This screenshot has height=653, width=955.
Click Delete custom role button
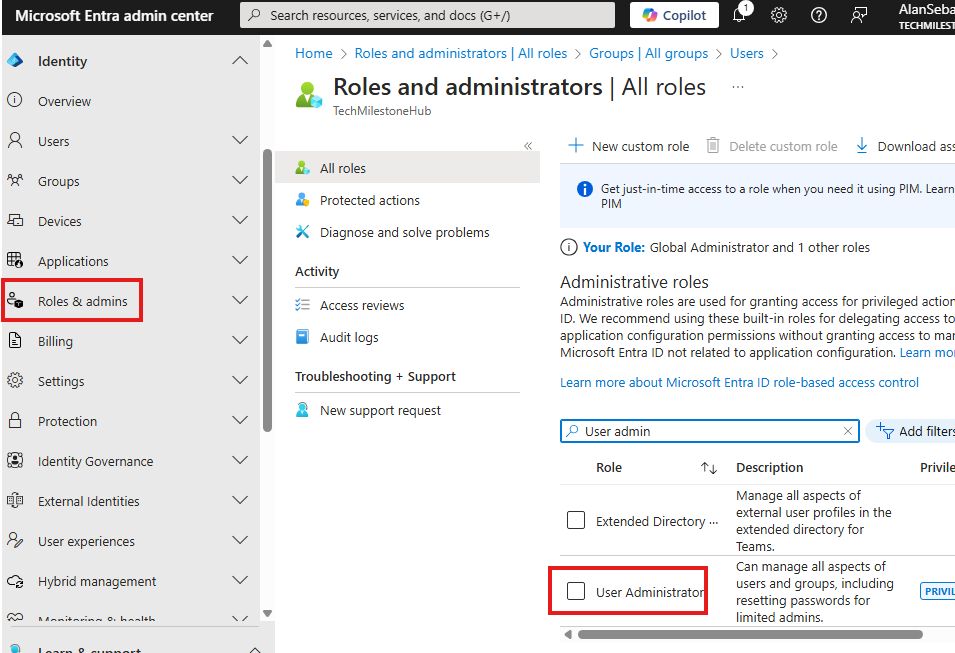(x=772, y=146)
